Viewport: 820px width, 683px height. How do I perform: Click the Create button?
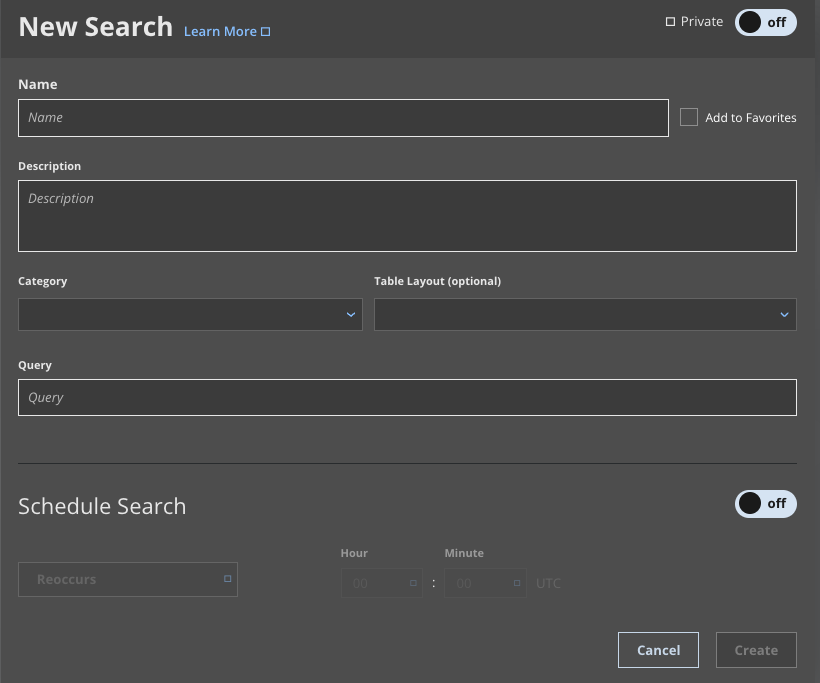click(756, 650)
